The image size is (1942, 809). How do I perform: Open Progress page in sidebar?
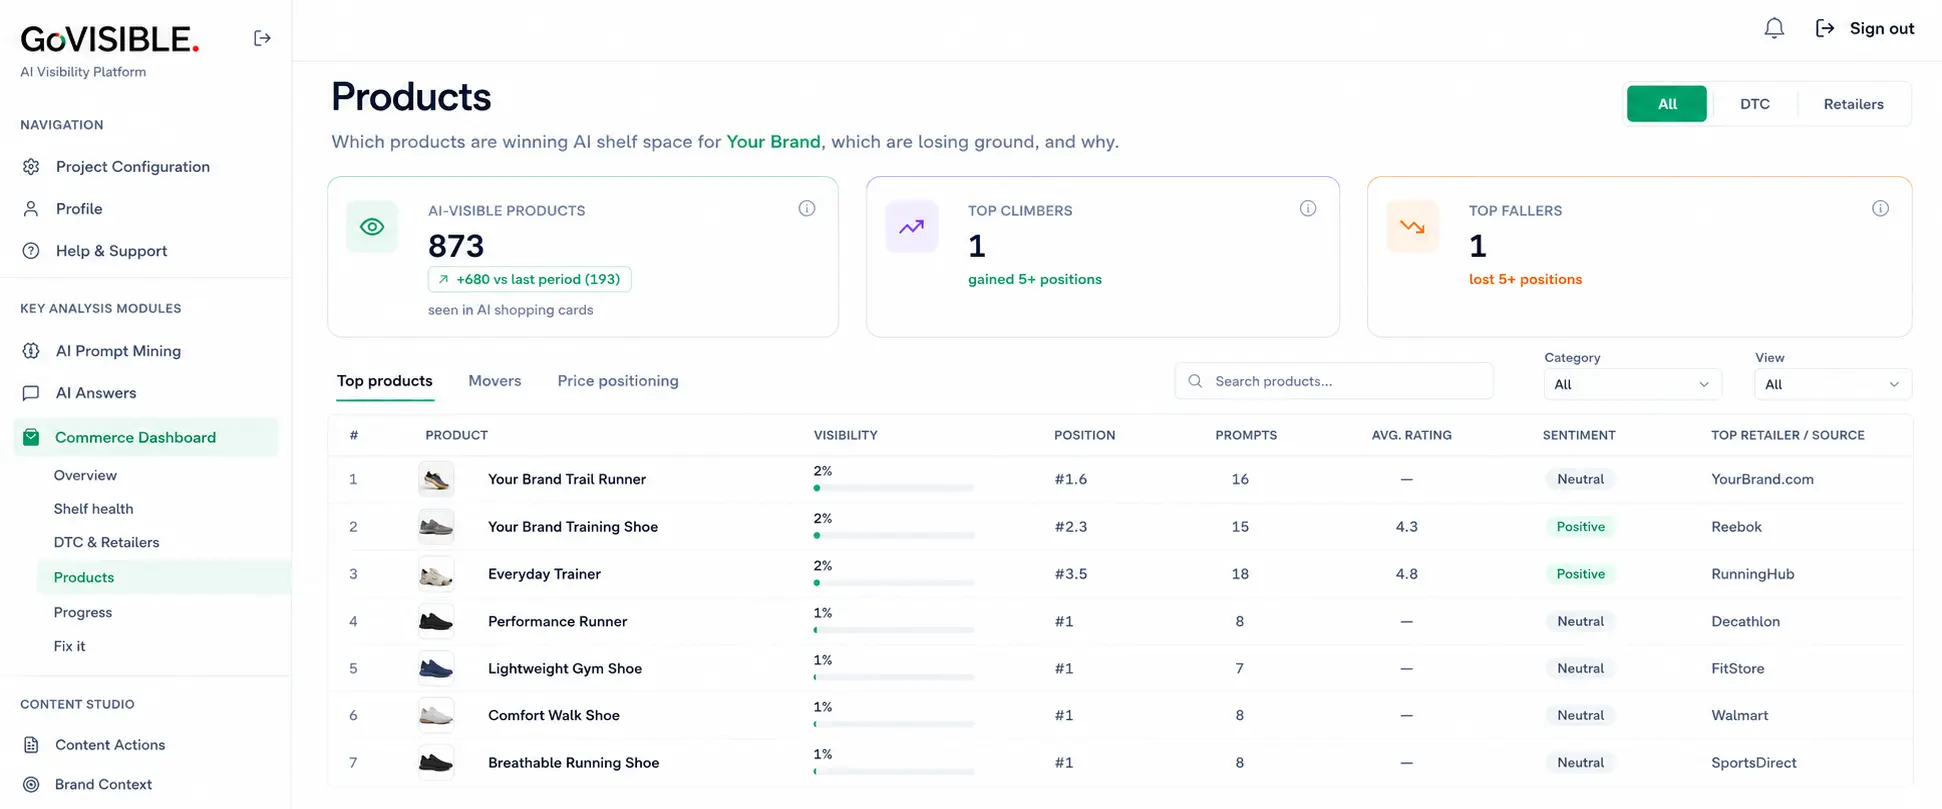[83, 612]
